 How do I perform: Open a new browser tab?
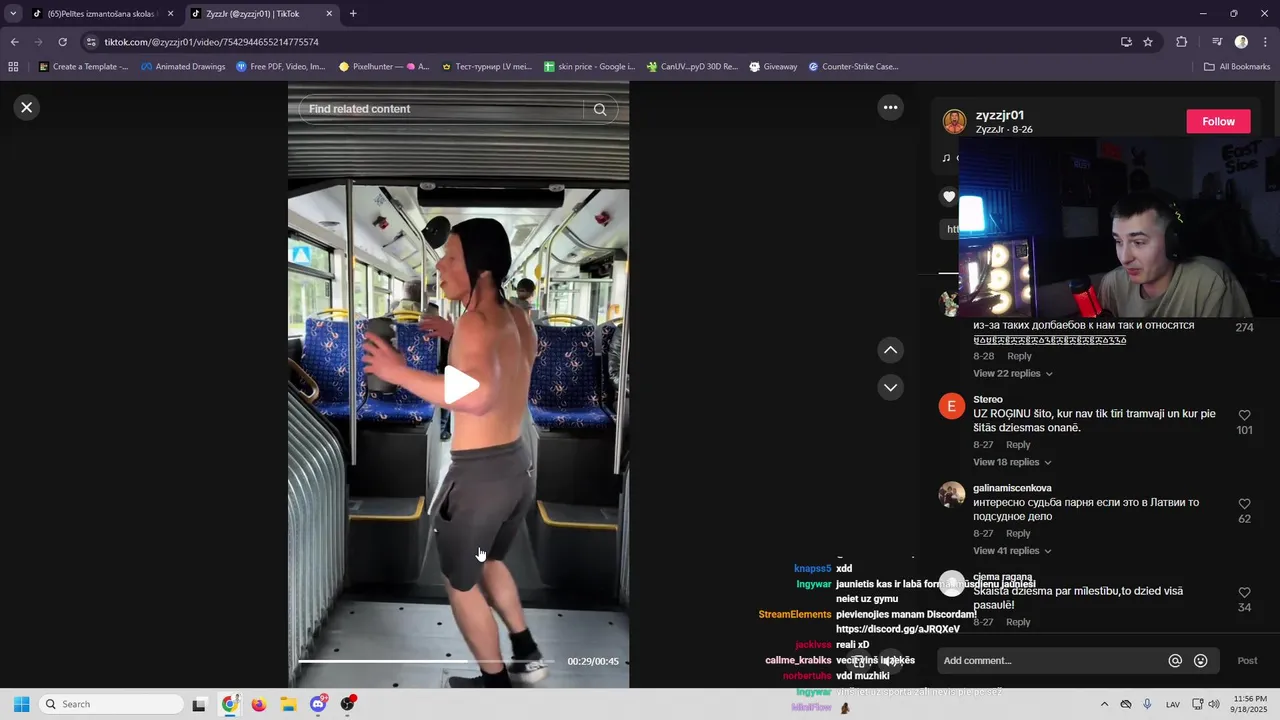click(353, 14)
